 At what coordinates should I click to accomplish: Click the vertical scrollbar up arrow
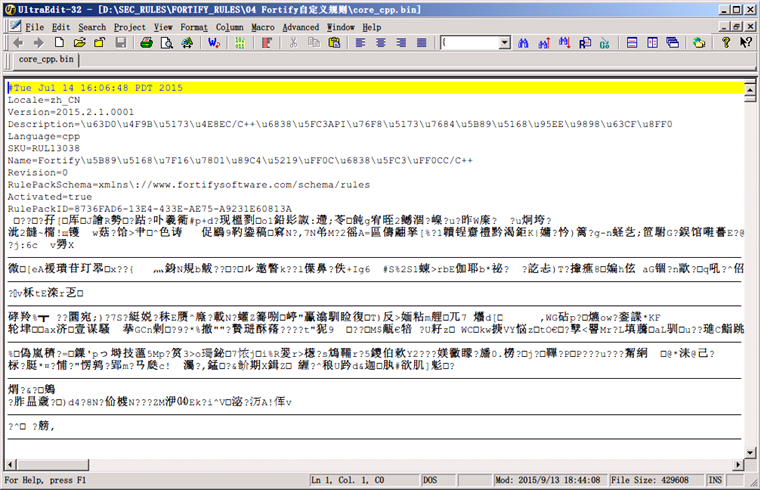click(750, 89)
